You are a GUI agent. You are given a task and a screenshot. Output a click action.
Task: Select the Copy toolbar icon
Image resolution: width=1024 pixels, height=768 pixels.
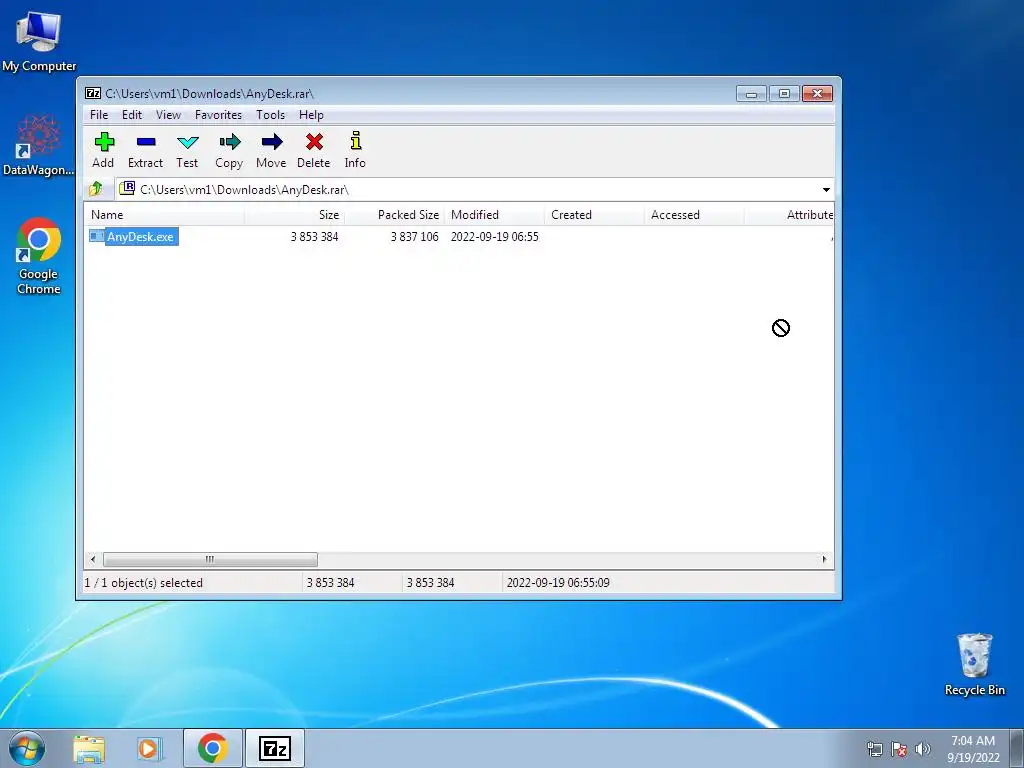[229, 150]
